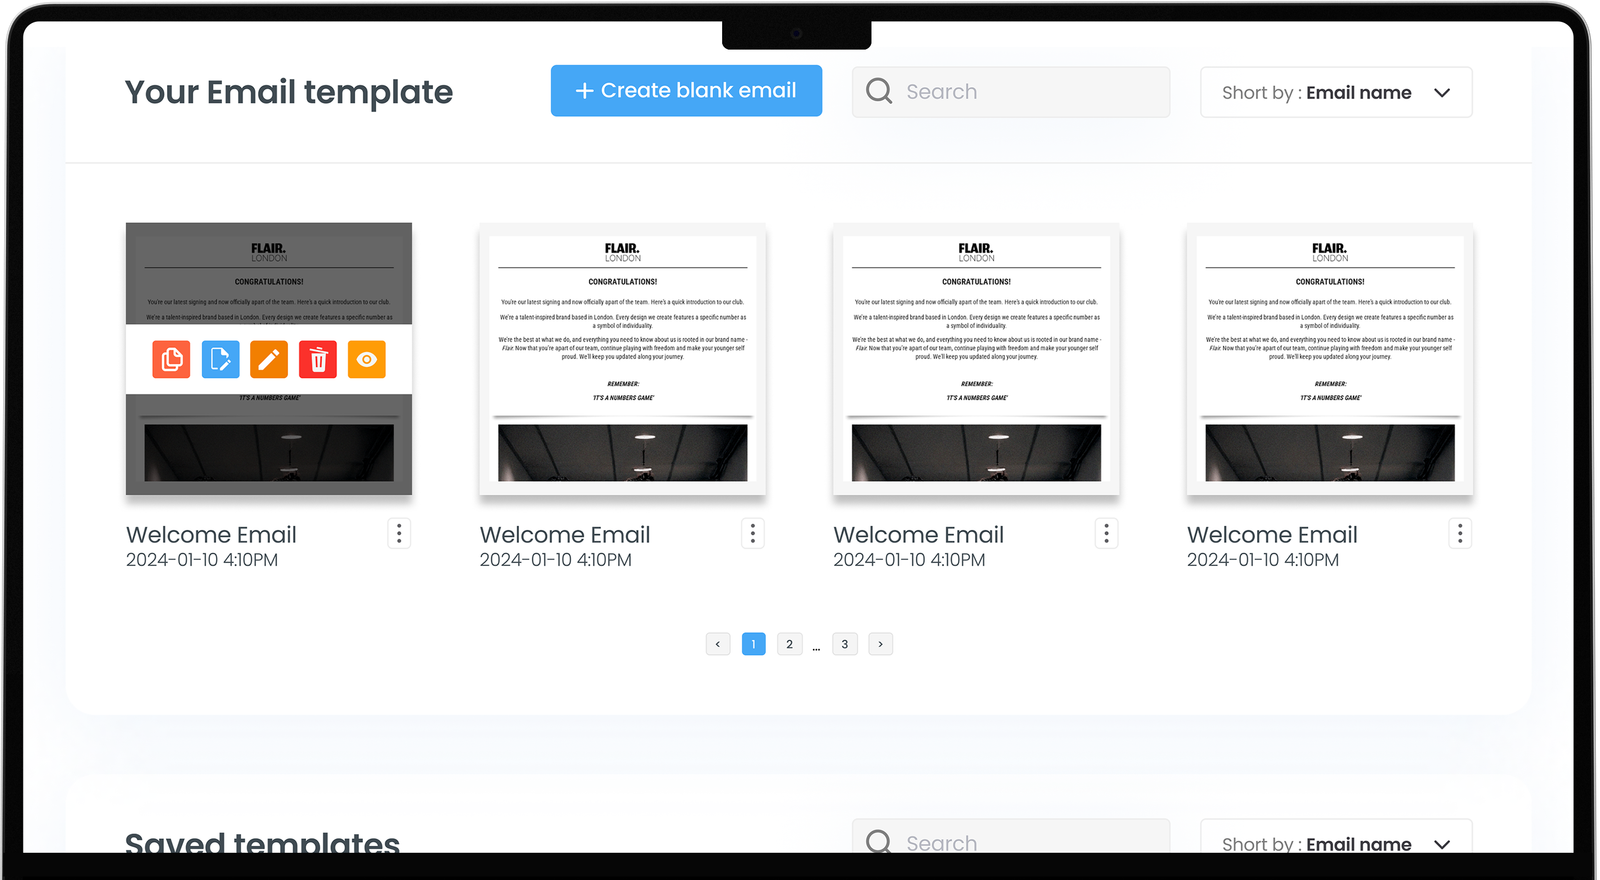Click first card's date 2024-01-10 4:10PM
Screen dimensions: 1600x880
202,560
